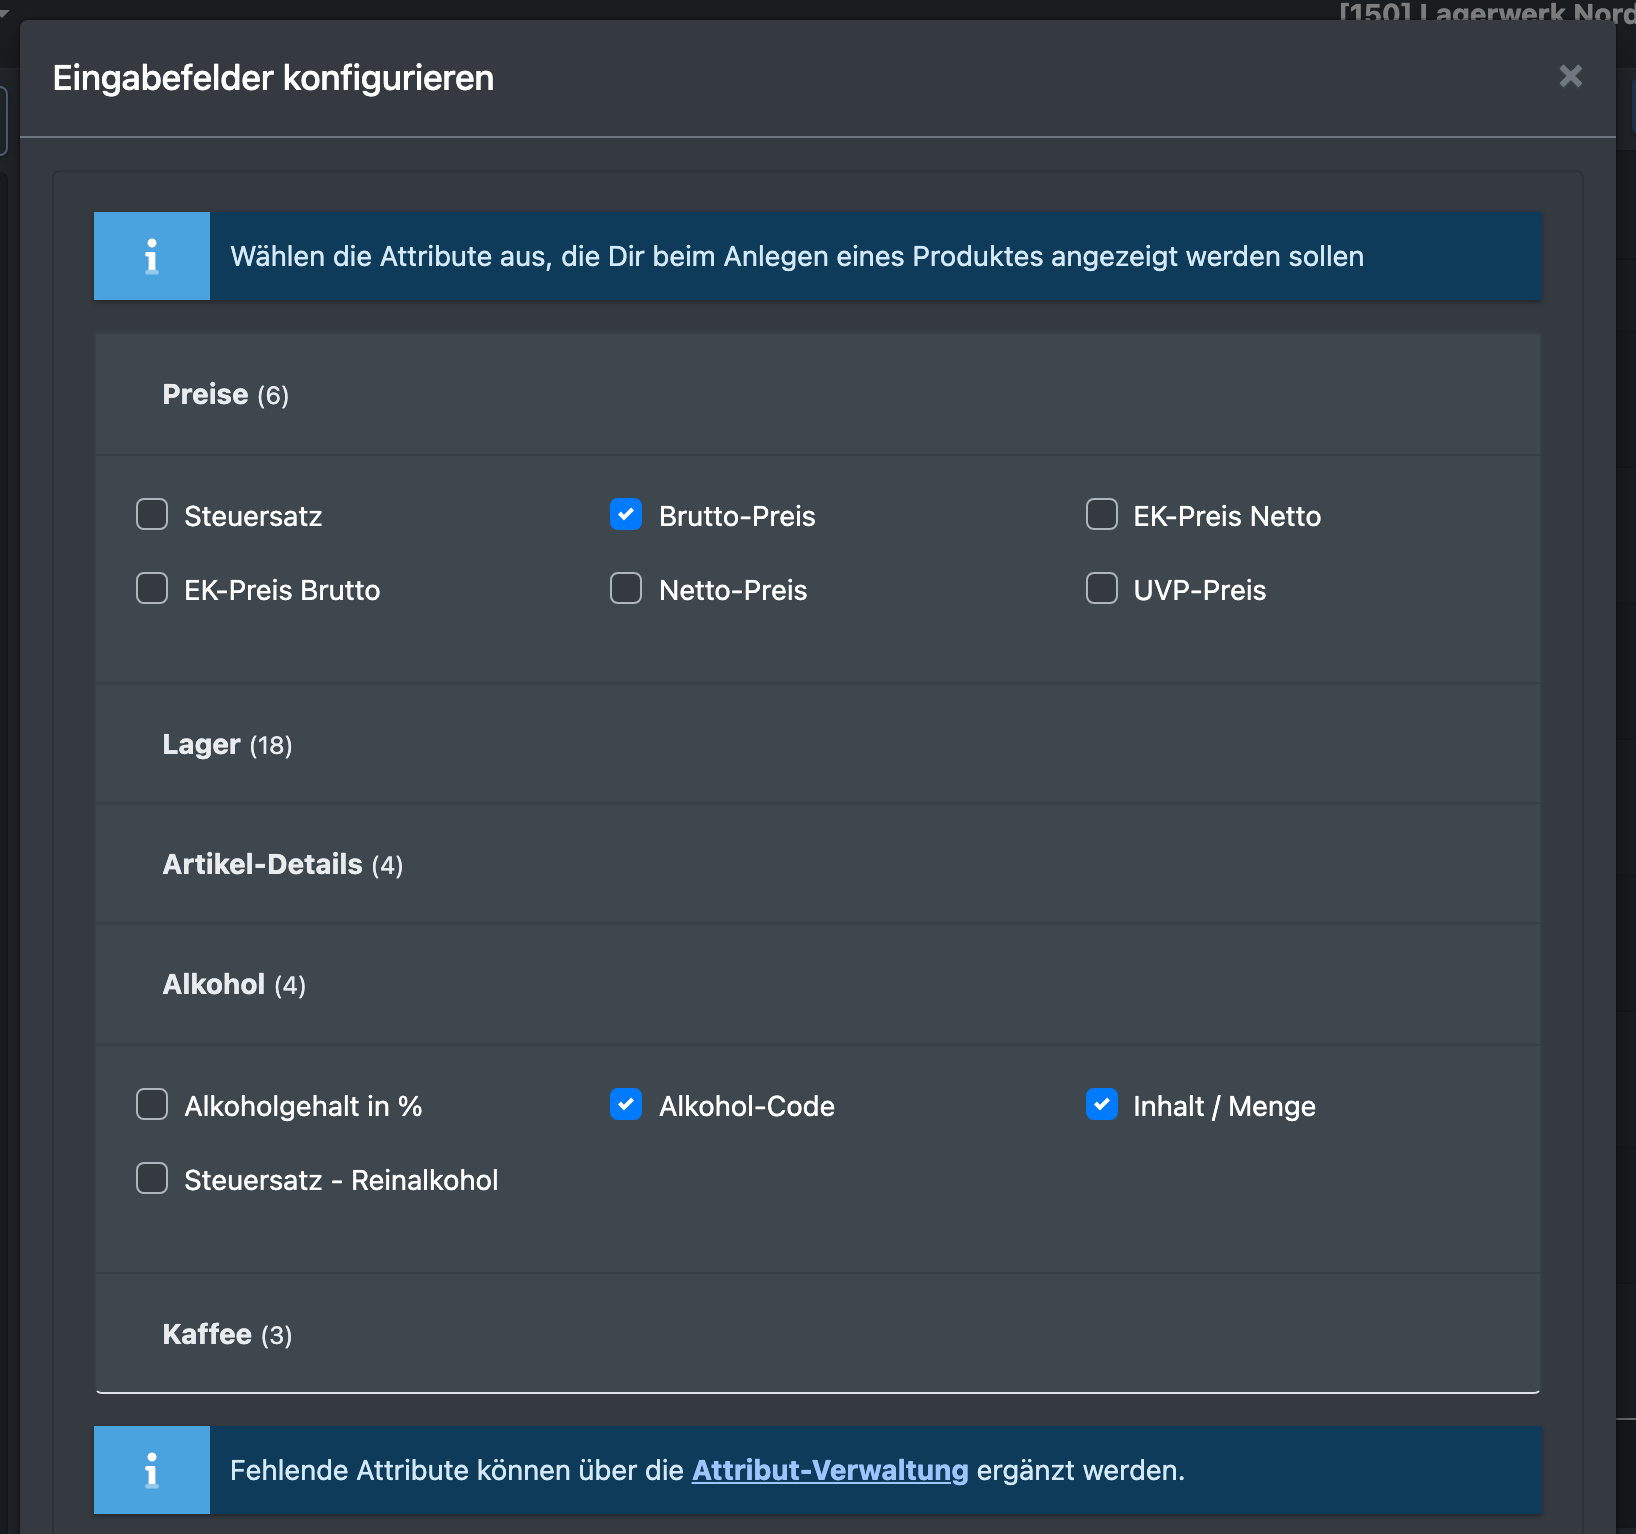Enable the Steuersatz checkbox under Preise
Screen dimensions: 1636x1534
152,514
